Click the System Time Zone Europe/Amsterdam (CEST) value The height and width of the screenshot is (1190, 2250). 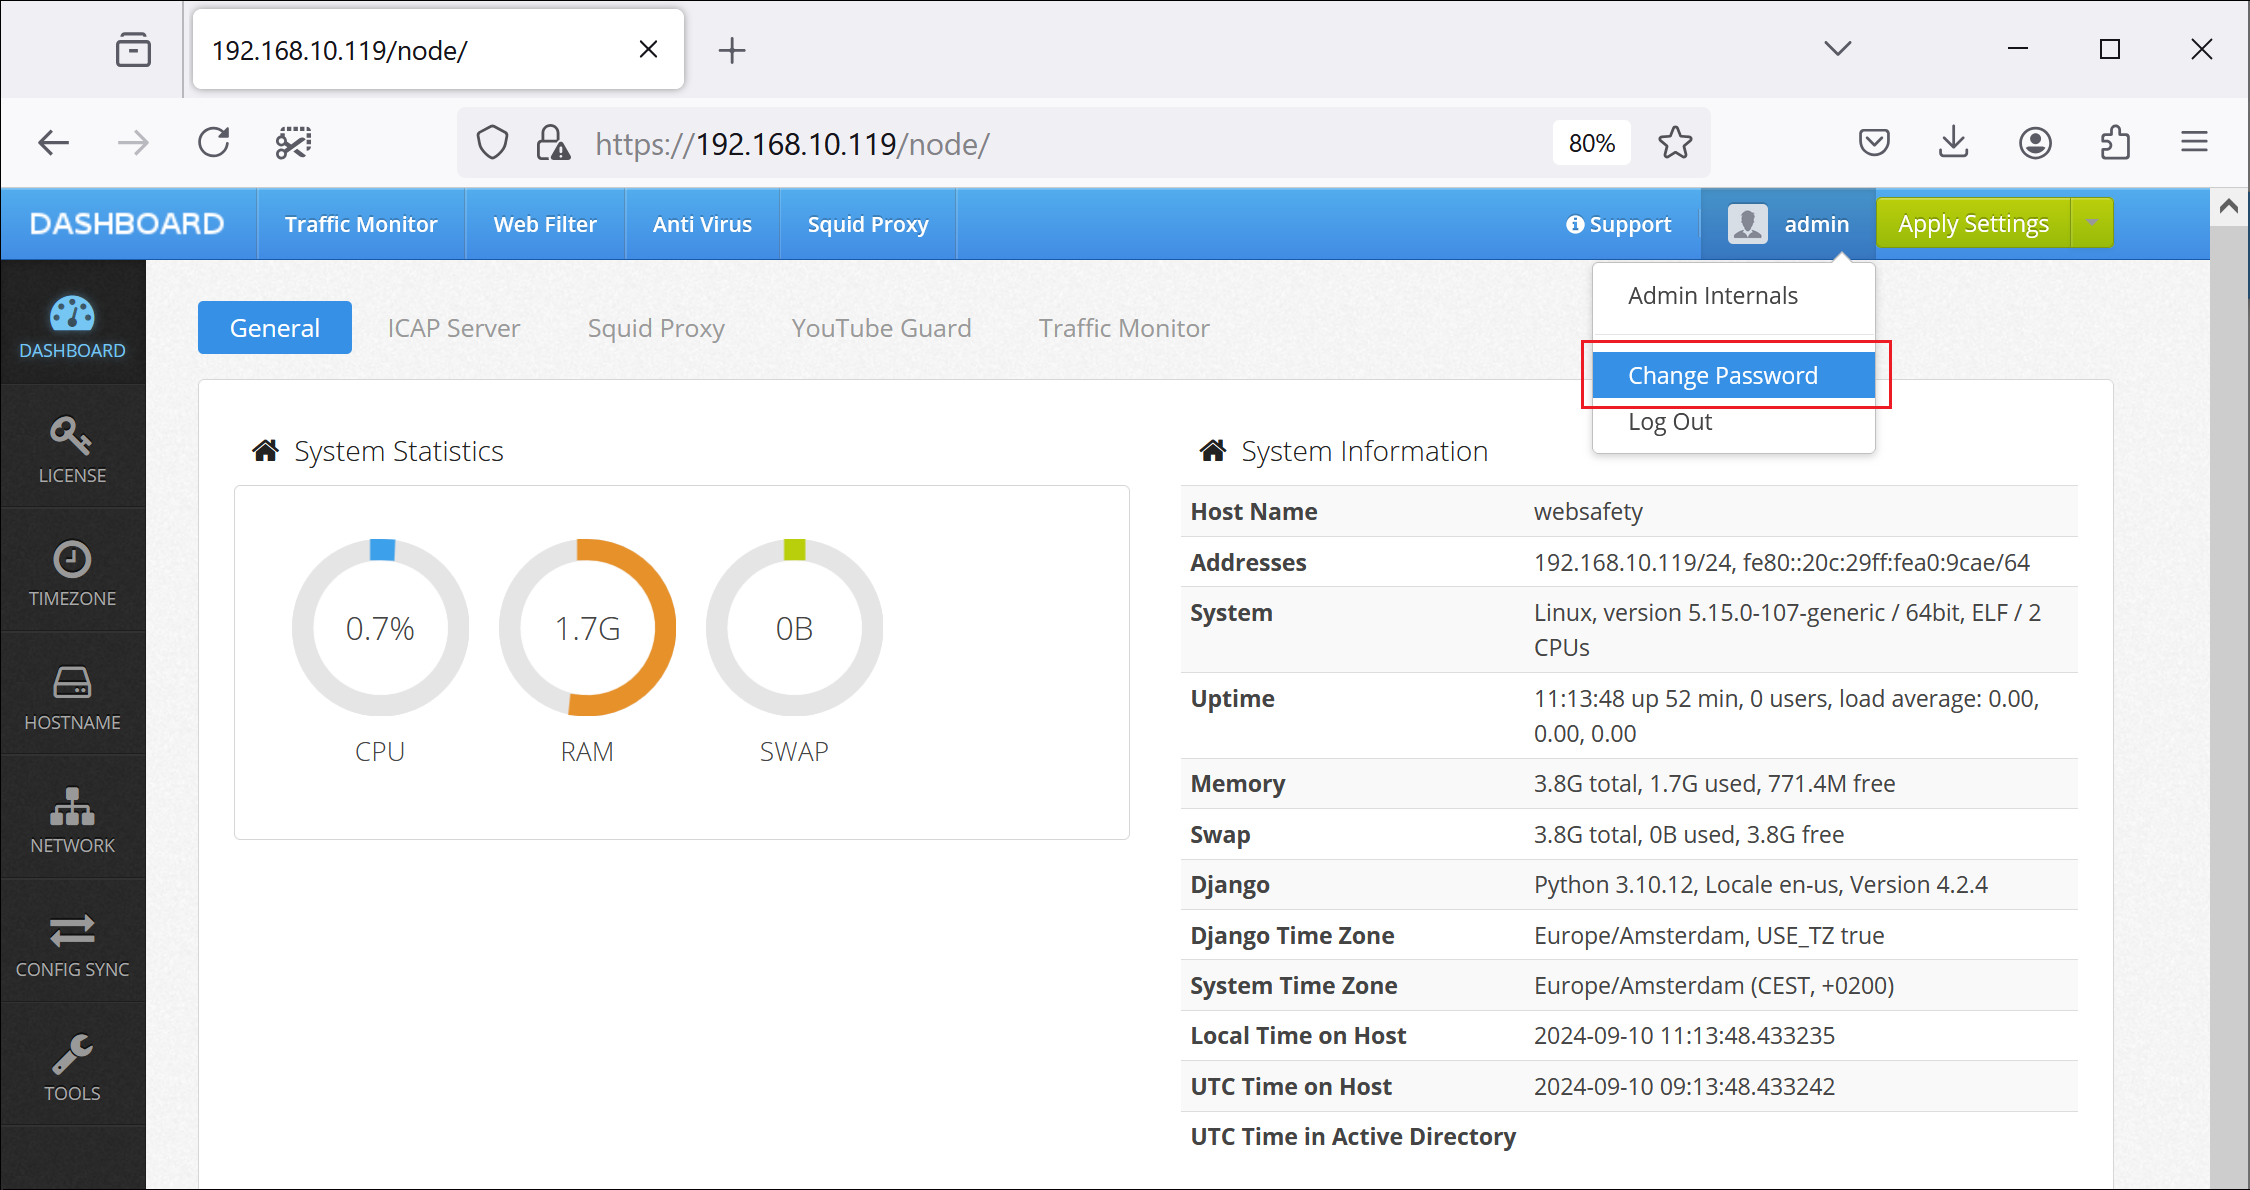1714,985
